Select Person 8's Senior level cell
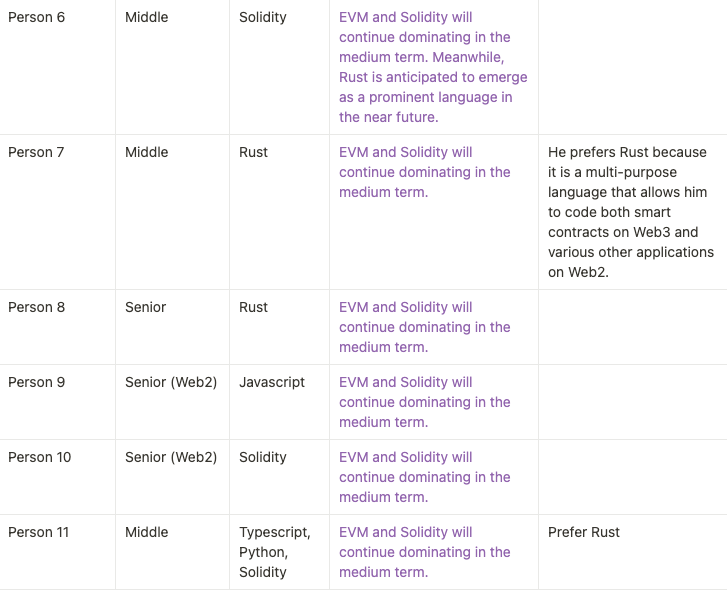 tap(172, 327)
